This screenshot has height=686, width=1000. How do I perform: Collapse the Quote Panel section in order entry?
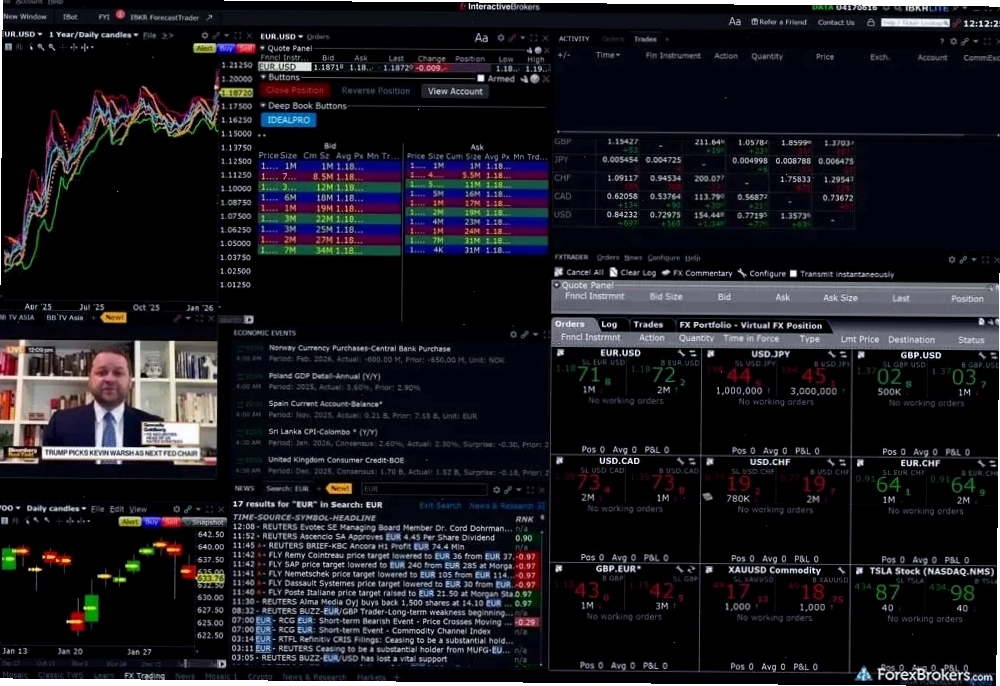tap(263, 48)
